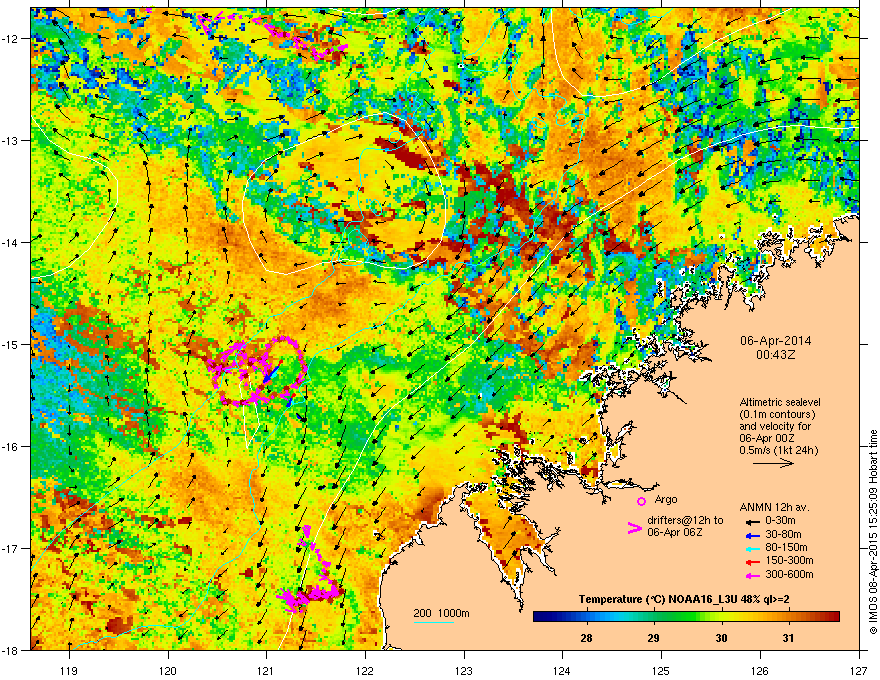Click the '300-600m' depth label
Viewport: 880px width, 680px height.
tap(789, 574)
